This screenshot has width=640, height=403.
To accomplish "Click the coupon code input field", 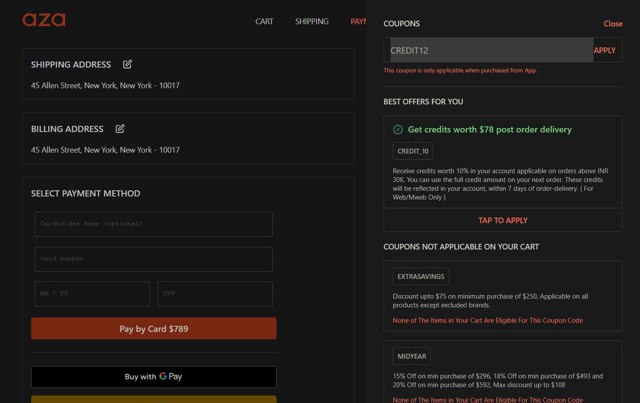I will point(491,50).
